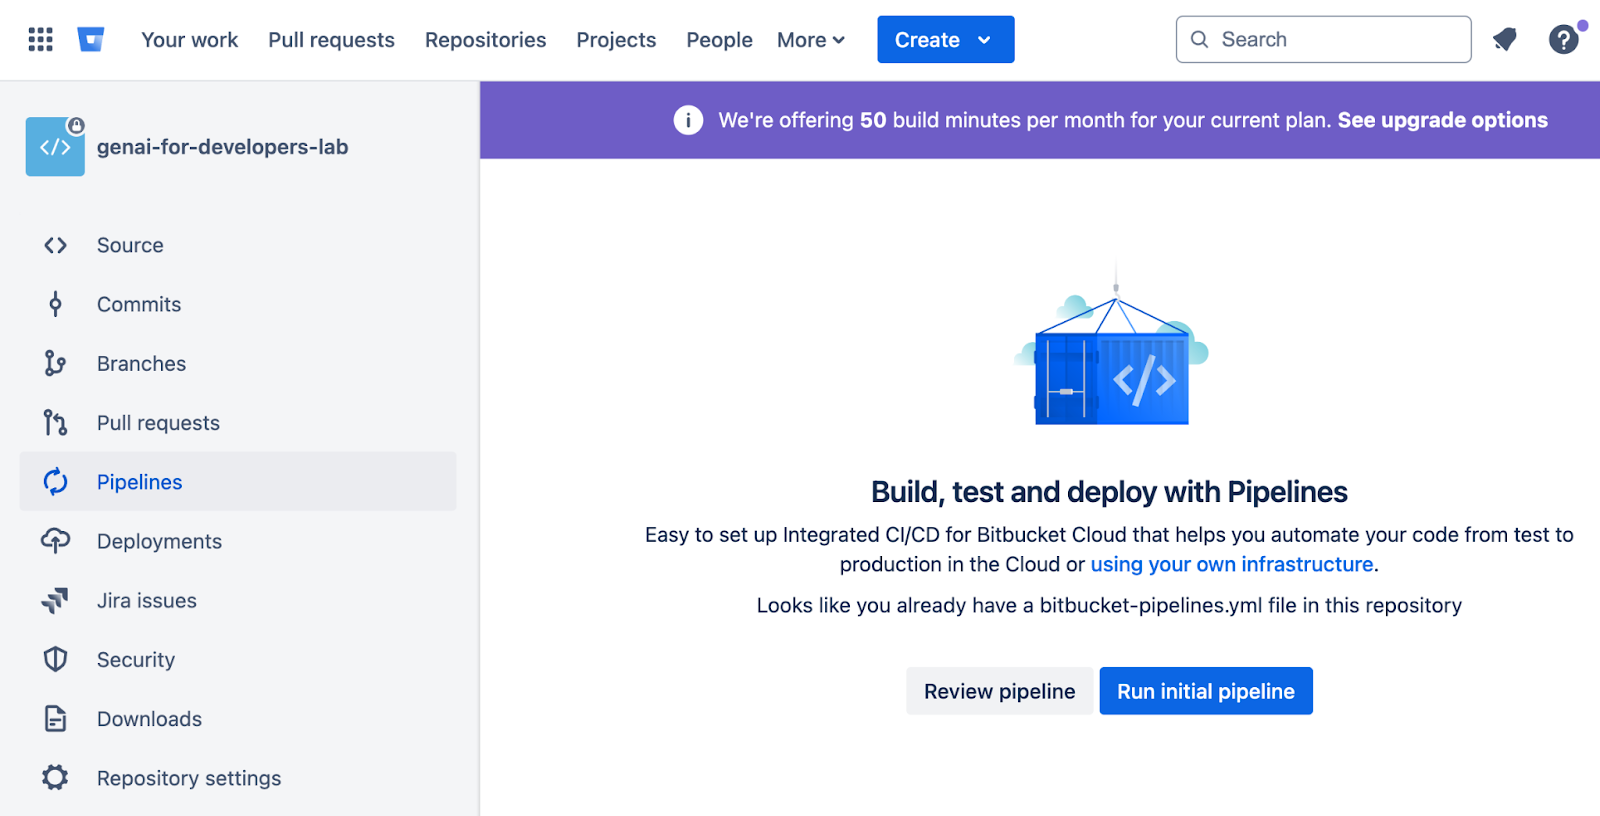Click the Run initial pipeline button
1600x816 pixels.
(x=1205, y=691)
